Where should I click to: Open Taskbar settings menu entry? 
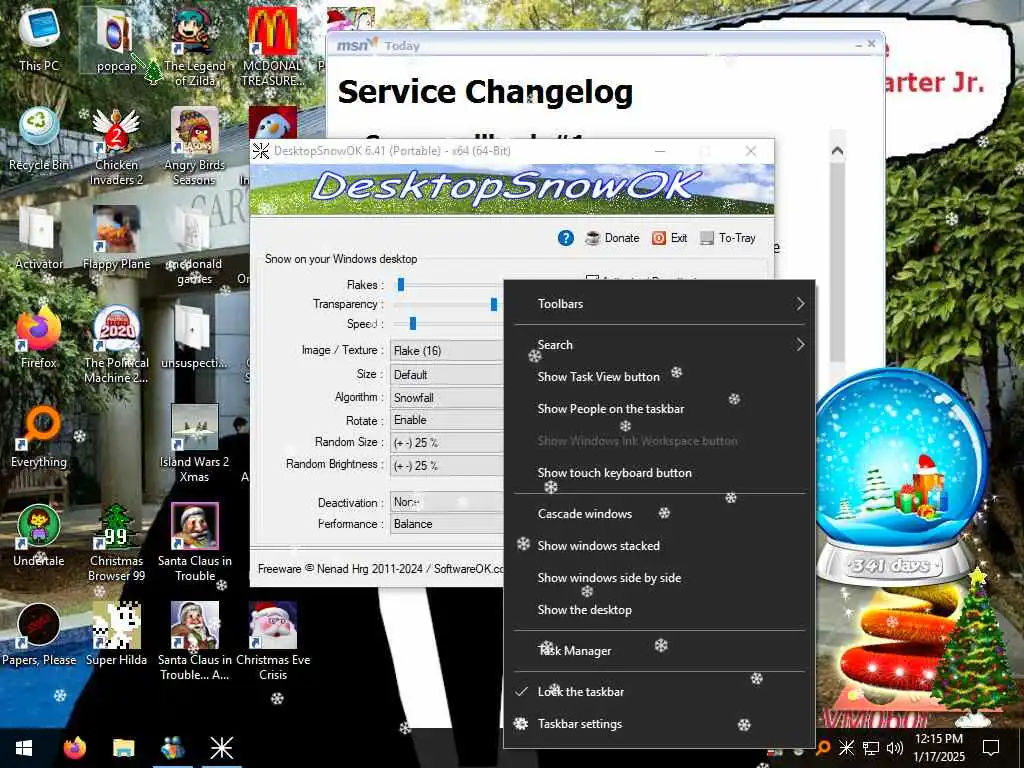point(660,724)
